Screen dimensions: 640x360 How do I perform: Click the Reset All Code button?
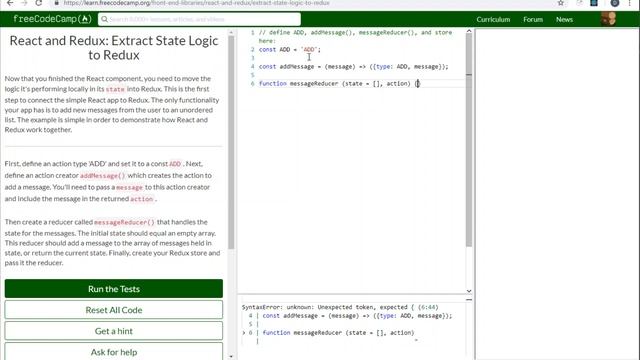(114, 310)
